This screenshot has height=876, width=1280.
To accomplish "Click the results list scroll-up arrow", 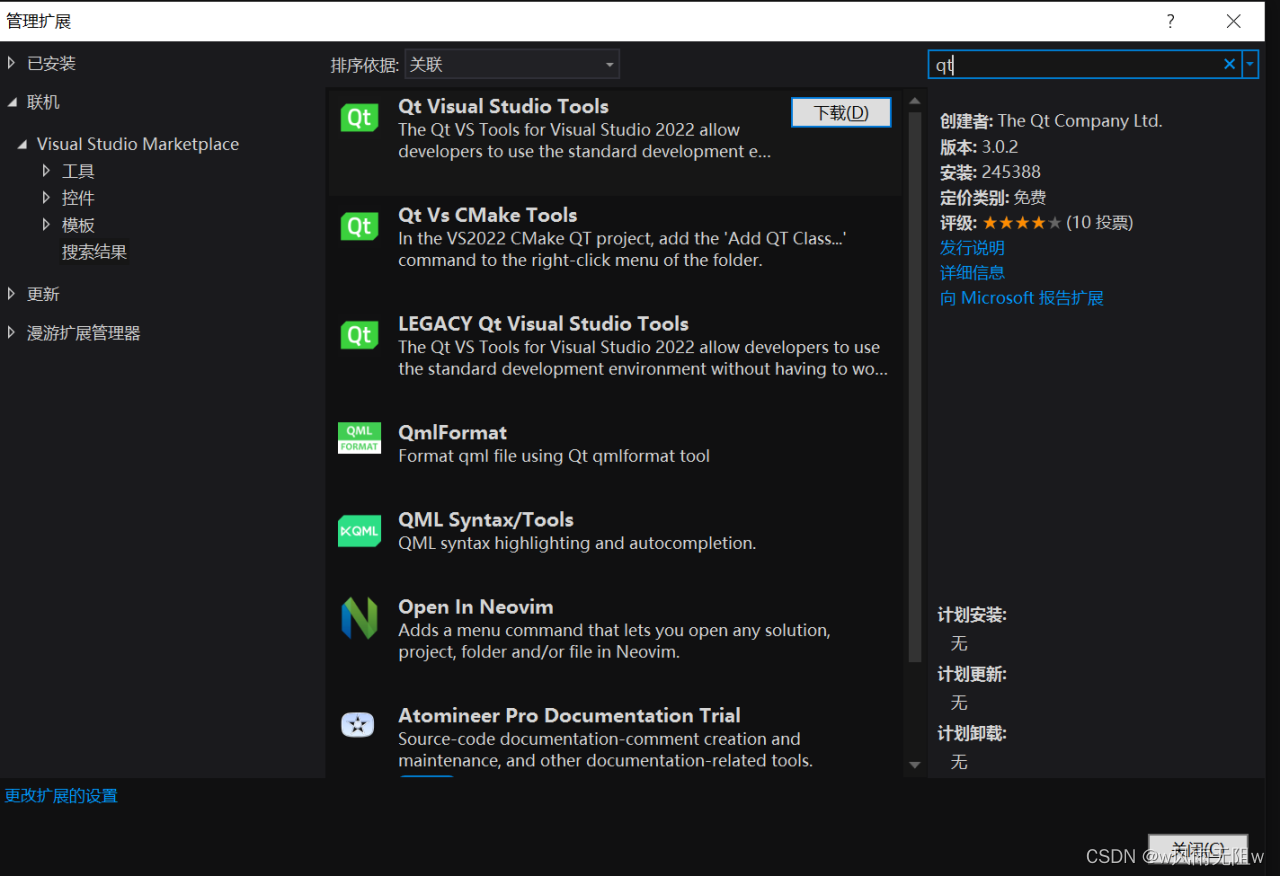I will pyautogui.click(x=914, y=101).
